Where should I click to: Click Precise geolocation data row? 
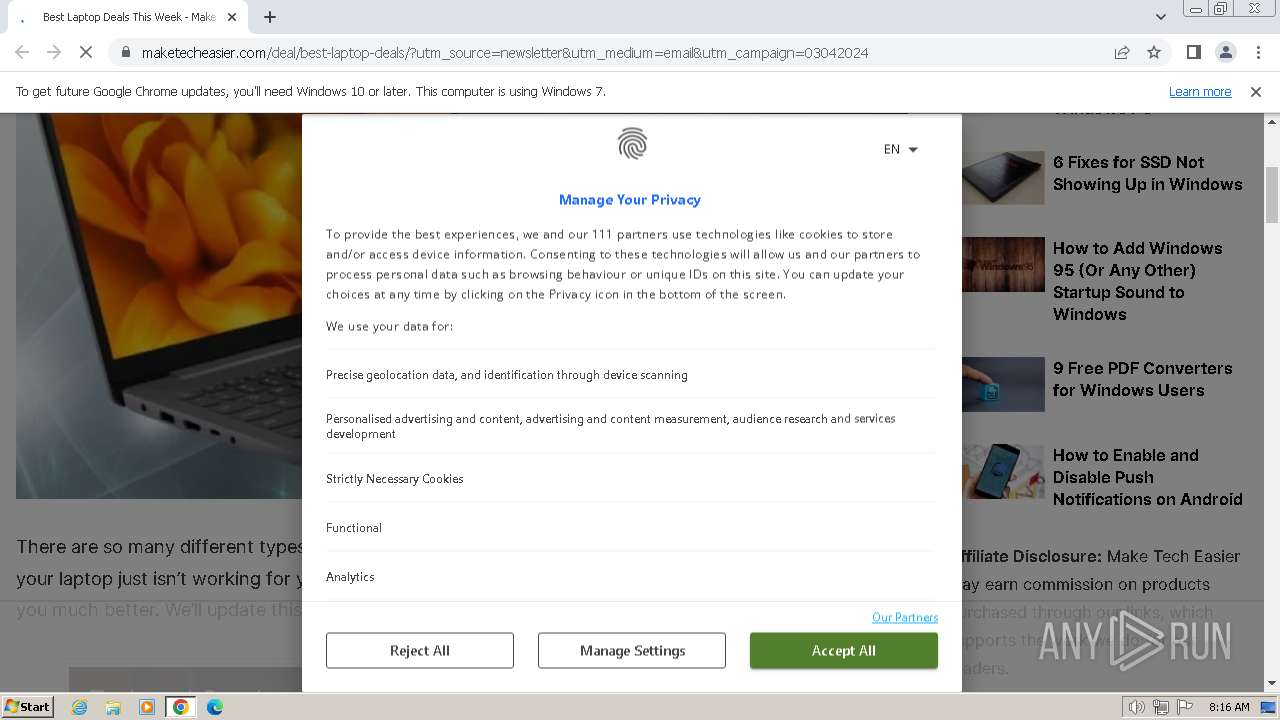point(632,375)
